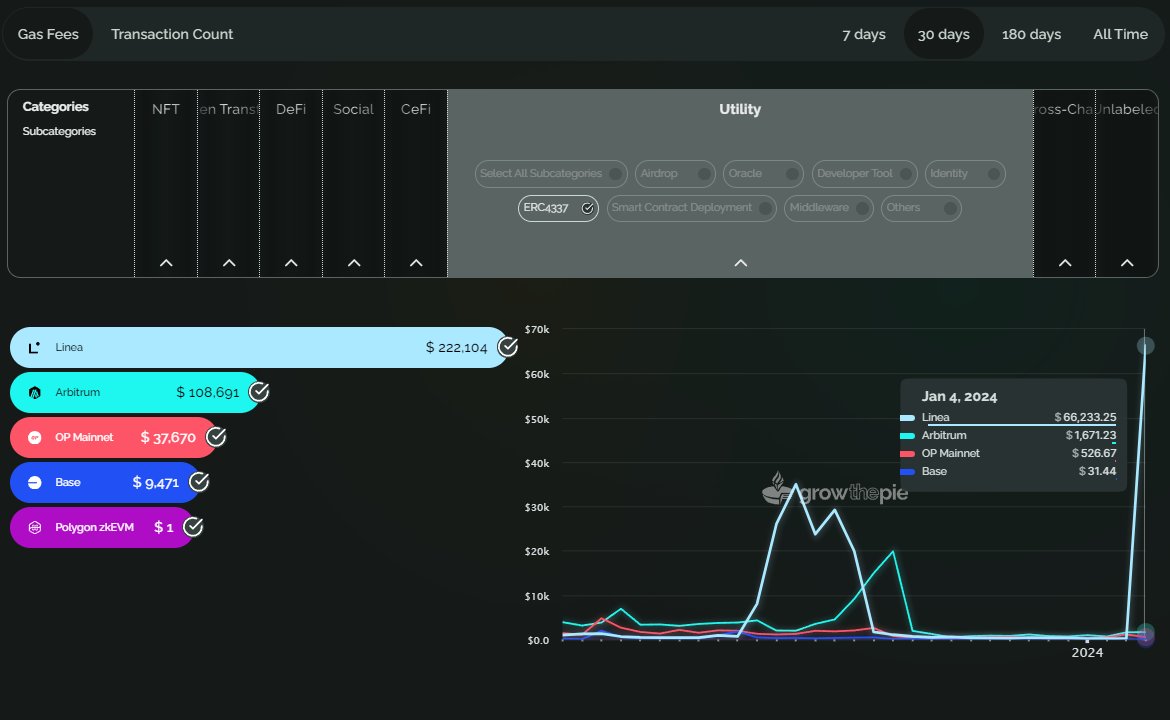Enable the Identity subcategory
This screenshot has height=720, width=1170.
coord(965,174)
